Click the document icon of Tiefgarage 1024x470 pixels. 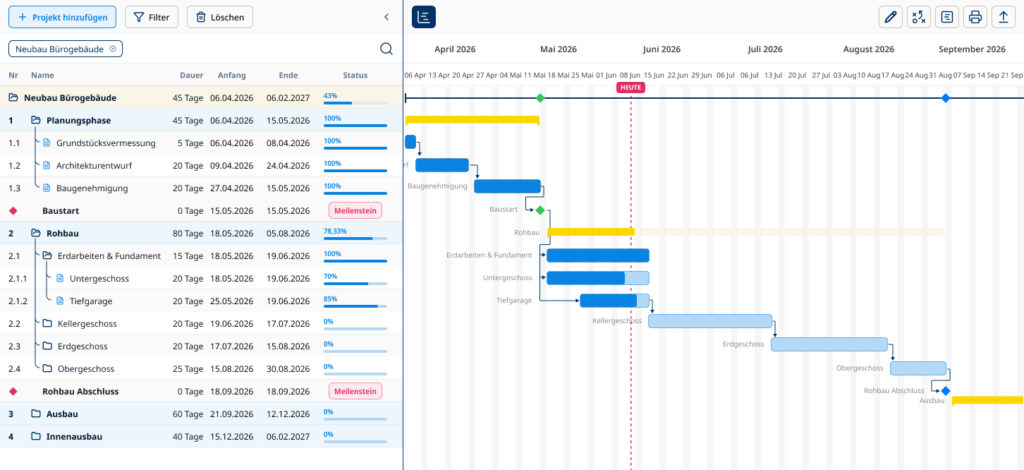tap(60, 301)
